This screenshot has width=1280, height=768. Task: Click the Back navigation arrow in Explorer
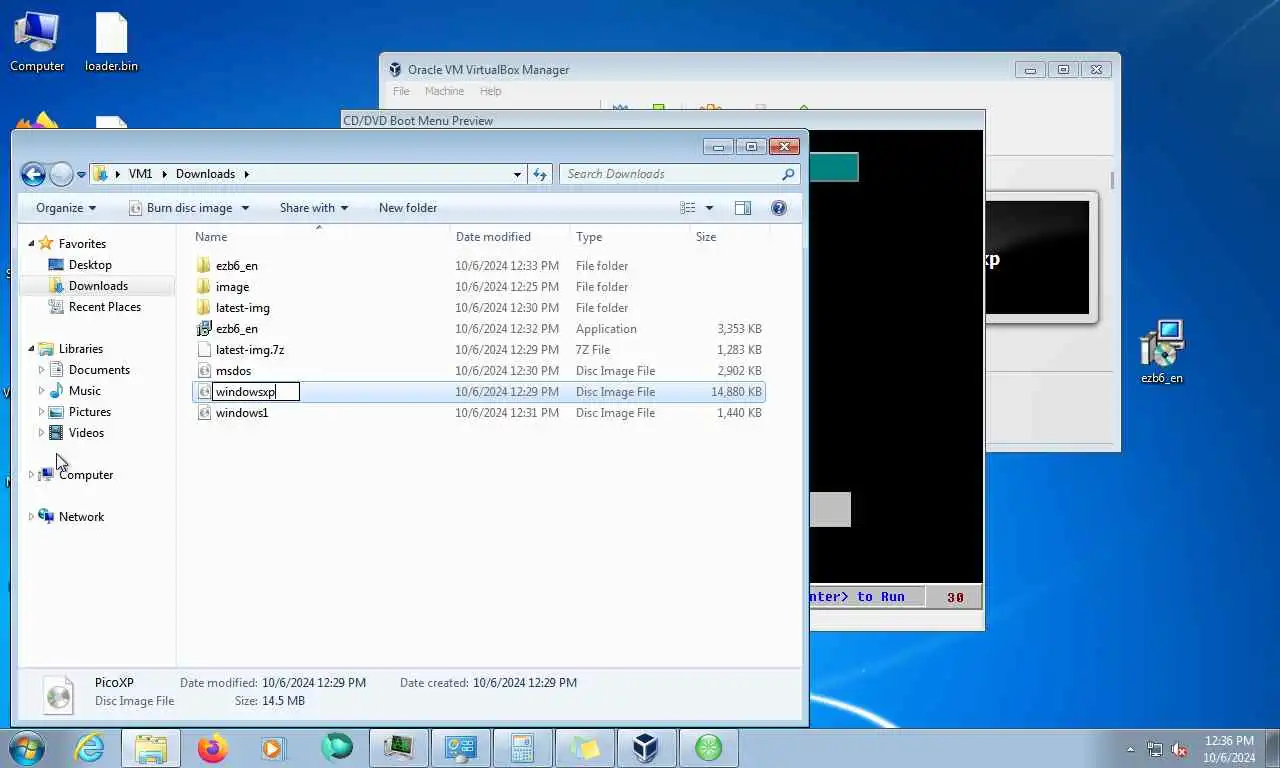33,174
